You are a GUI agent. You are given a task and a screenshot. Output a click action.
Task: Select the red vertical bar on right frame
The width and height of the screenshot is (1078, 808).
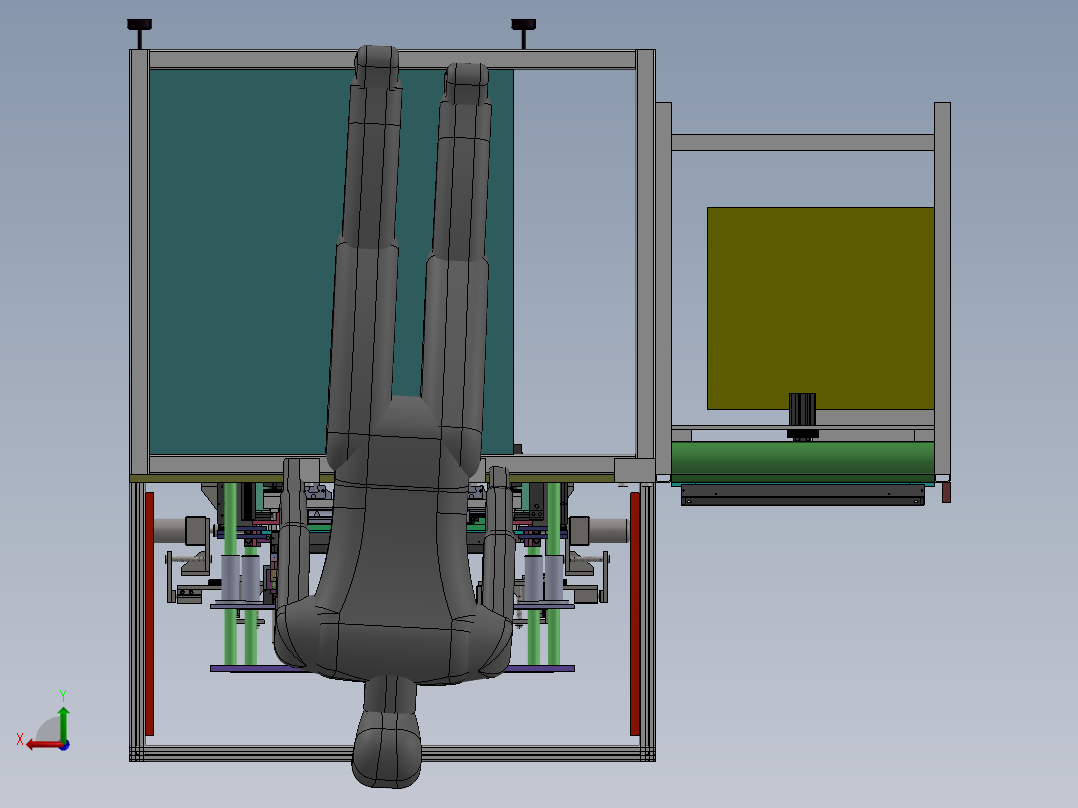pyautogui.click(x=635, y=613)
